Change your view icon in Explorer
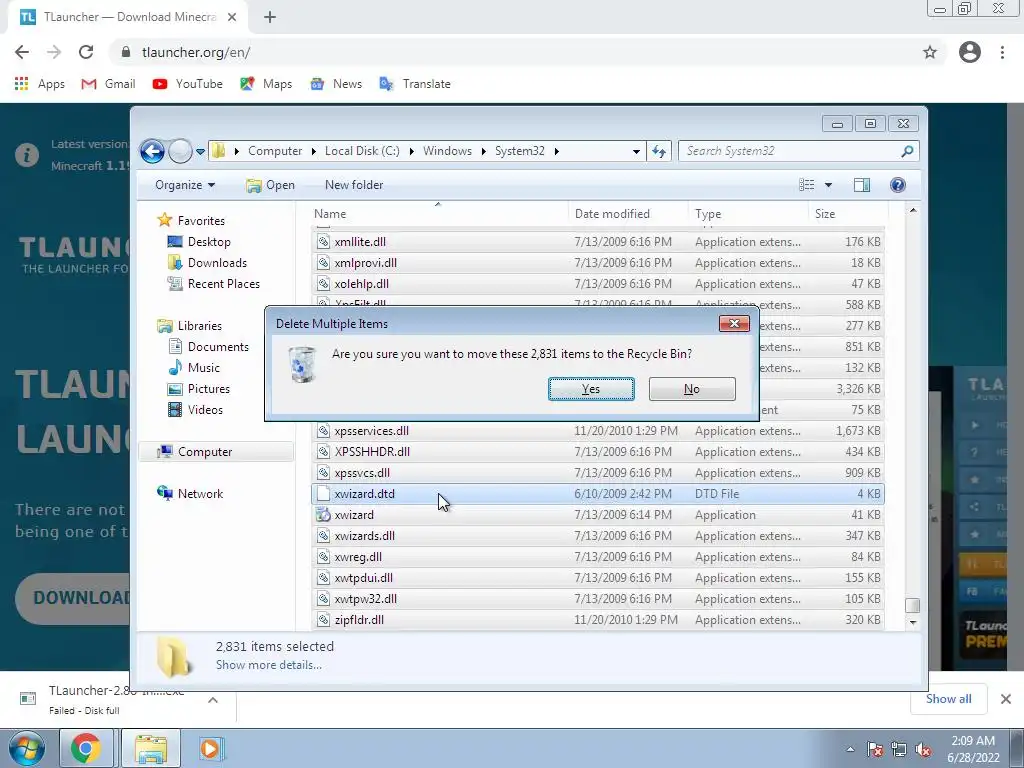The height and width of the screenshot is (768, 1024). click(807, 185)
